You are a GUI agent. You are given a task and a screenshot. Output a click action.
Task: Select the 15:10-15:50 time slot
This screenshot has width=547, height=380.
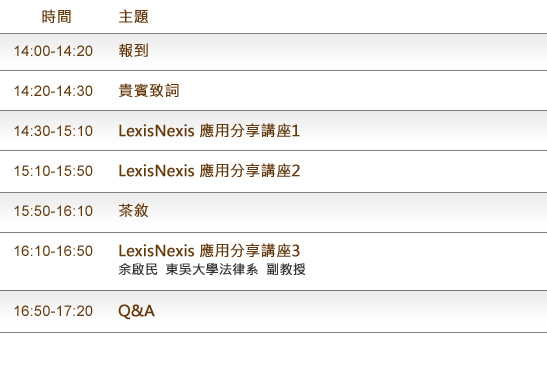tap(53, 171)
